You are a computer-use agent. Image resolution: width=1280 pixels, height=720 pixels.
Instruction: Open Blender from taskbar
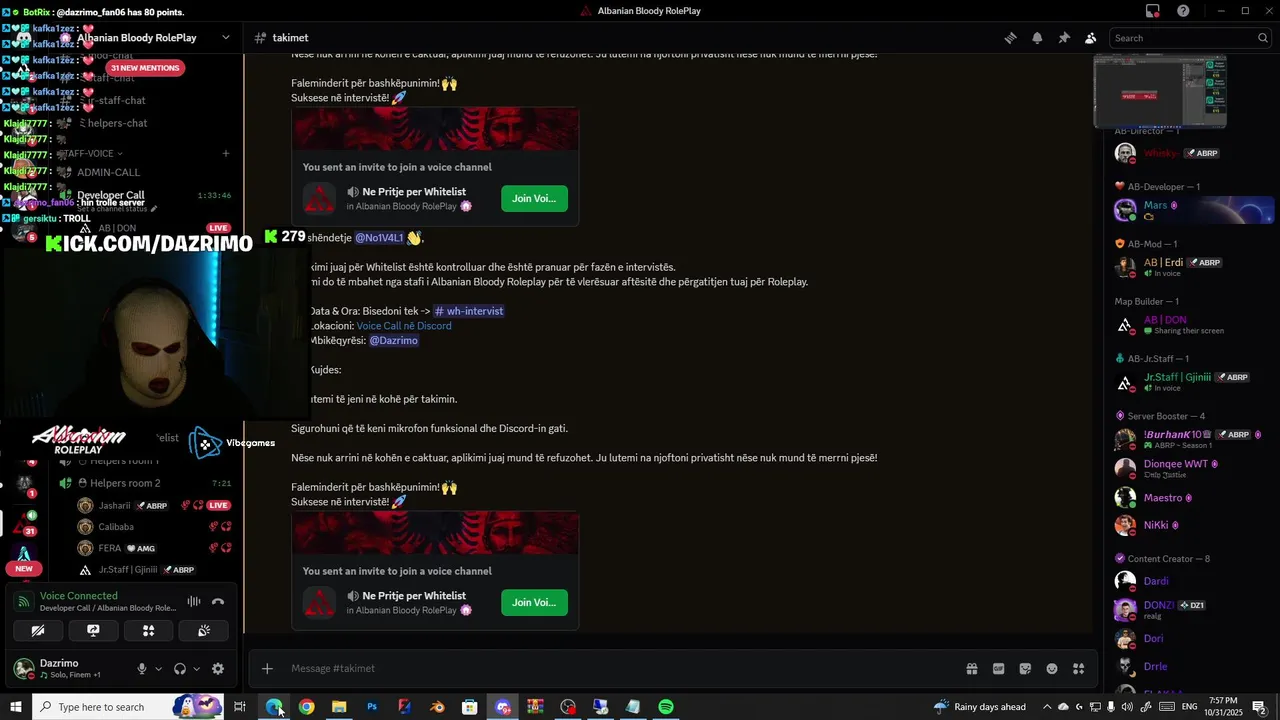tap(437, 707)
